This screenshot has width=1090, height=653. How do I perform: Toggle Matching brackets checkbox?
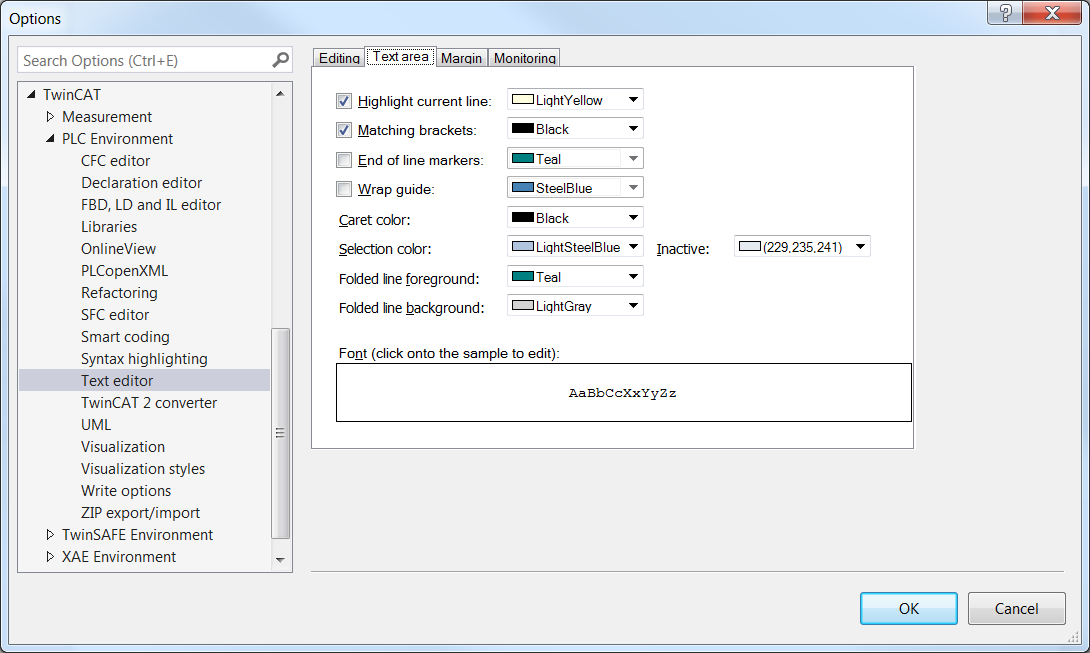343,130
